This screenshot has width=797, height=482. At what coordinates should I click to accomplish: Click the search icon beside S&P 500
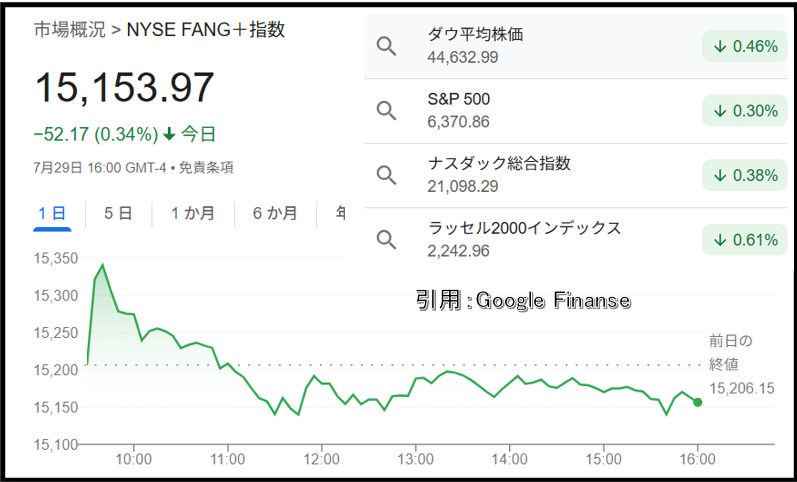point(386,110)
